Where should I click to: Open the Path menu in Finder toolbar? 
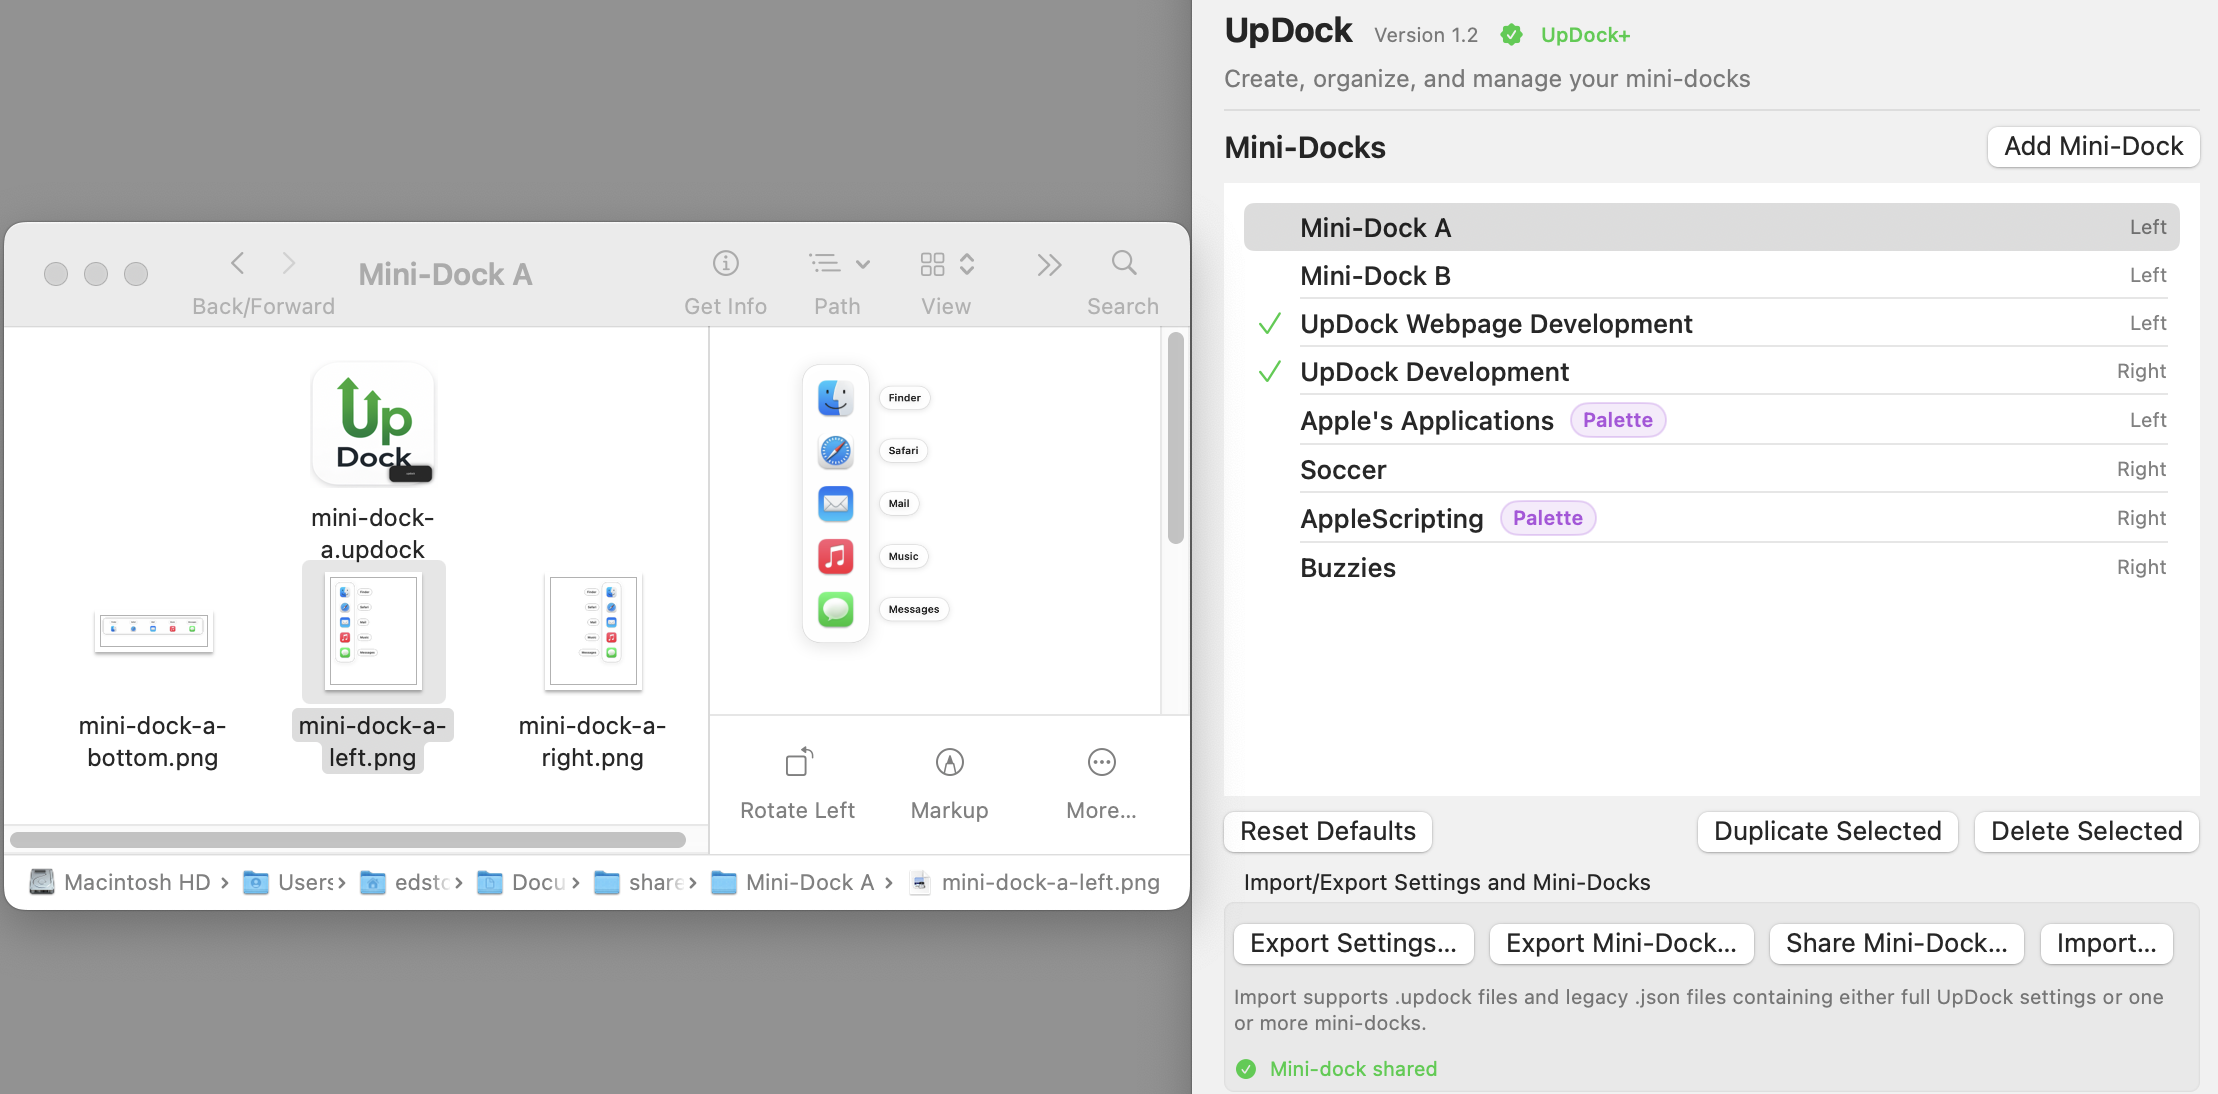pos(839,264)
